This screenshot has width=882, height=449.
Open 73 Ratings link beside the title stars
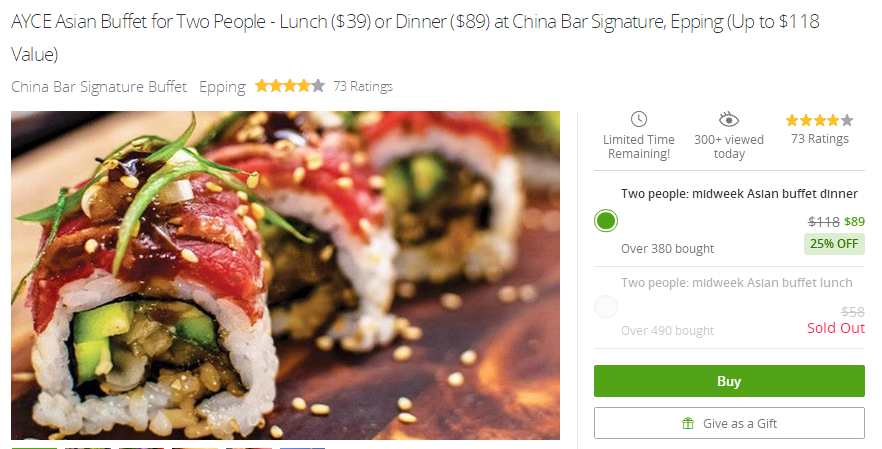(363, 86)
